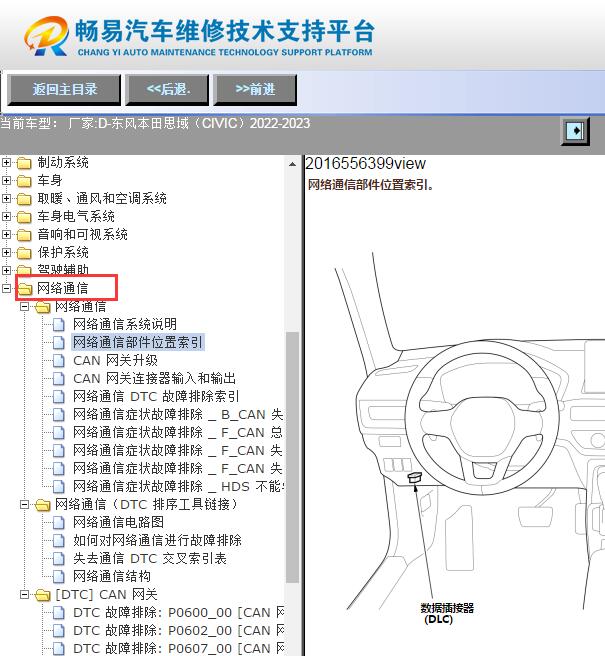Click document icon beside 失去通信 DTC 交叉索引表

click(x=59, y=559)
